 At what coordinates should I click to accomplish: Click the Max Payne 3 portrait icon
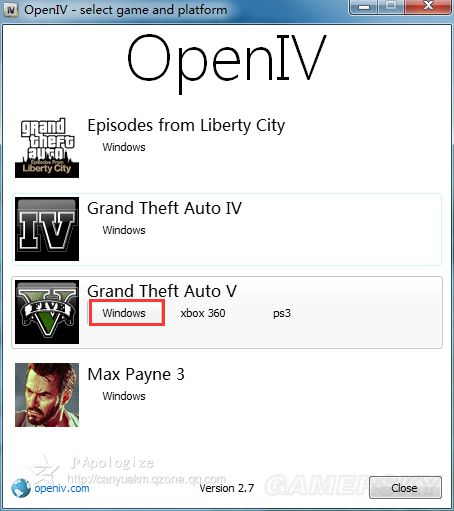point(47,395)
